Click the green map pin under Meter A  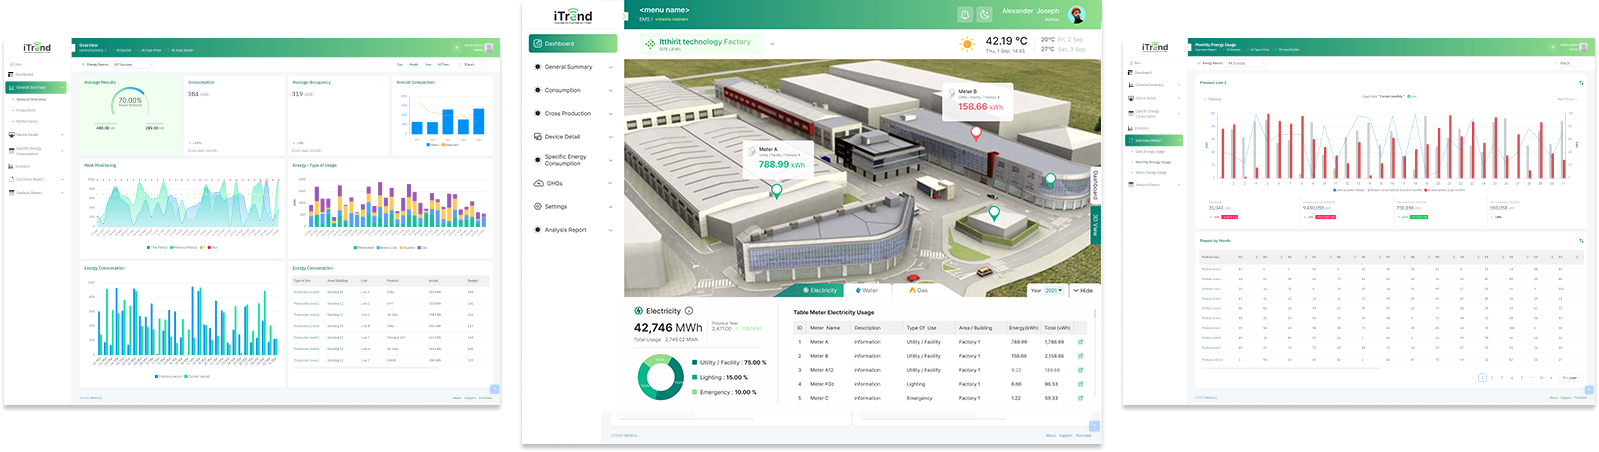[776, 190]
